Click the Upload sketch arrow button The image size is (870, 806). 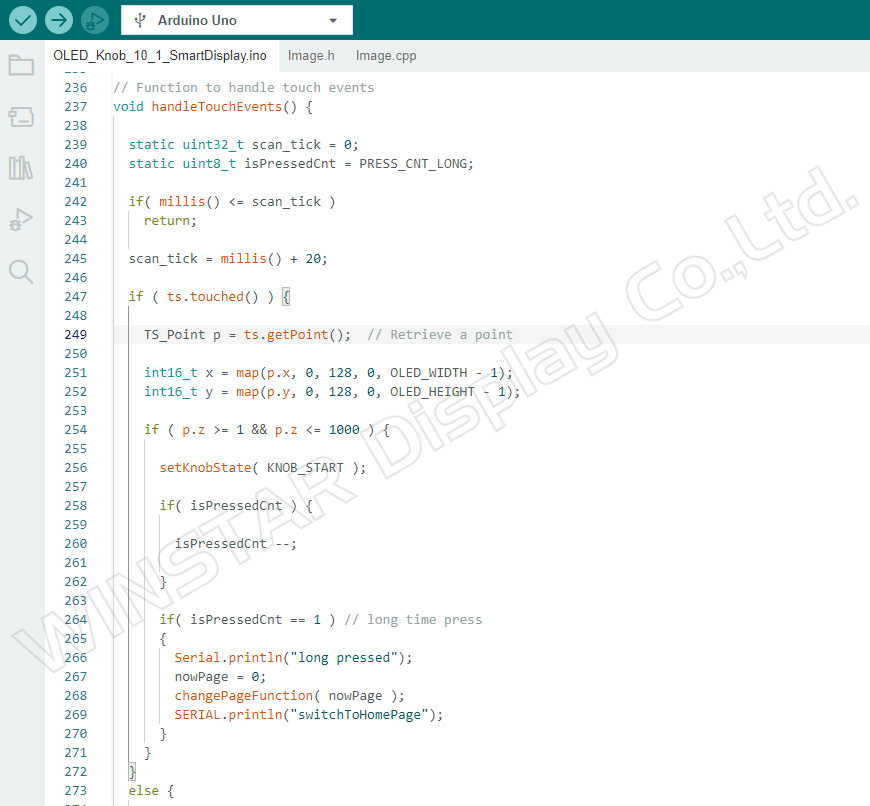(59, 20)
